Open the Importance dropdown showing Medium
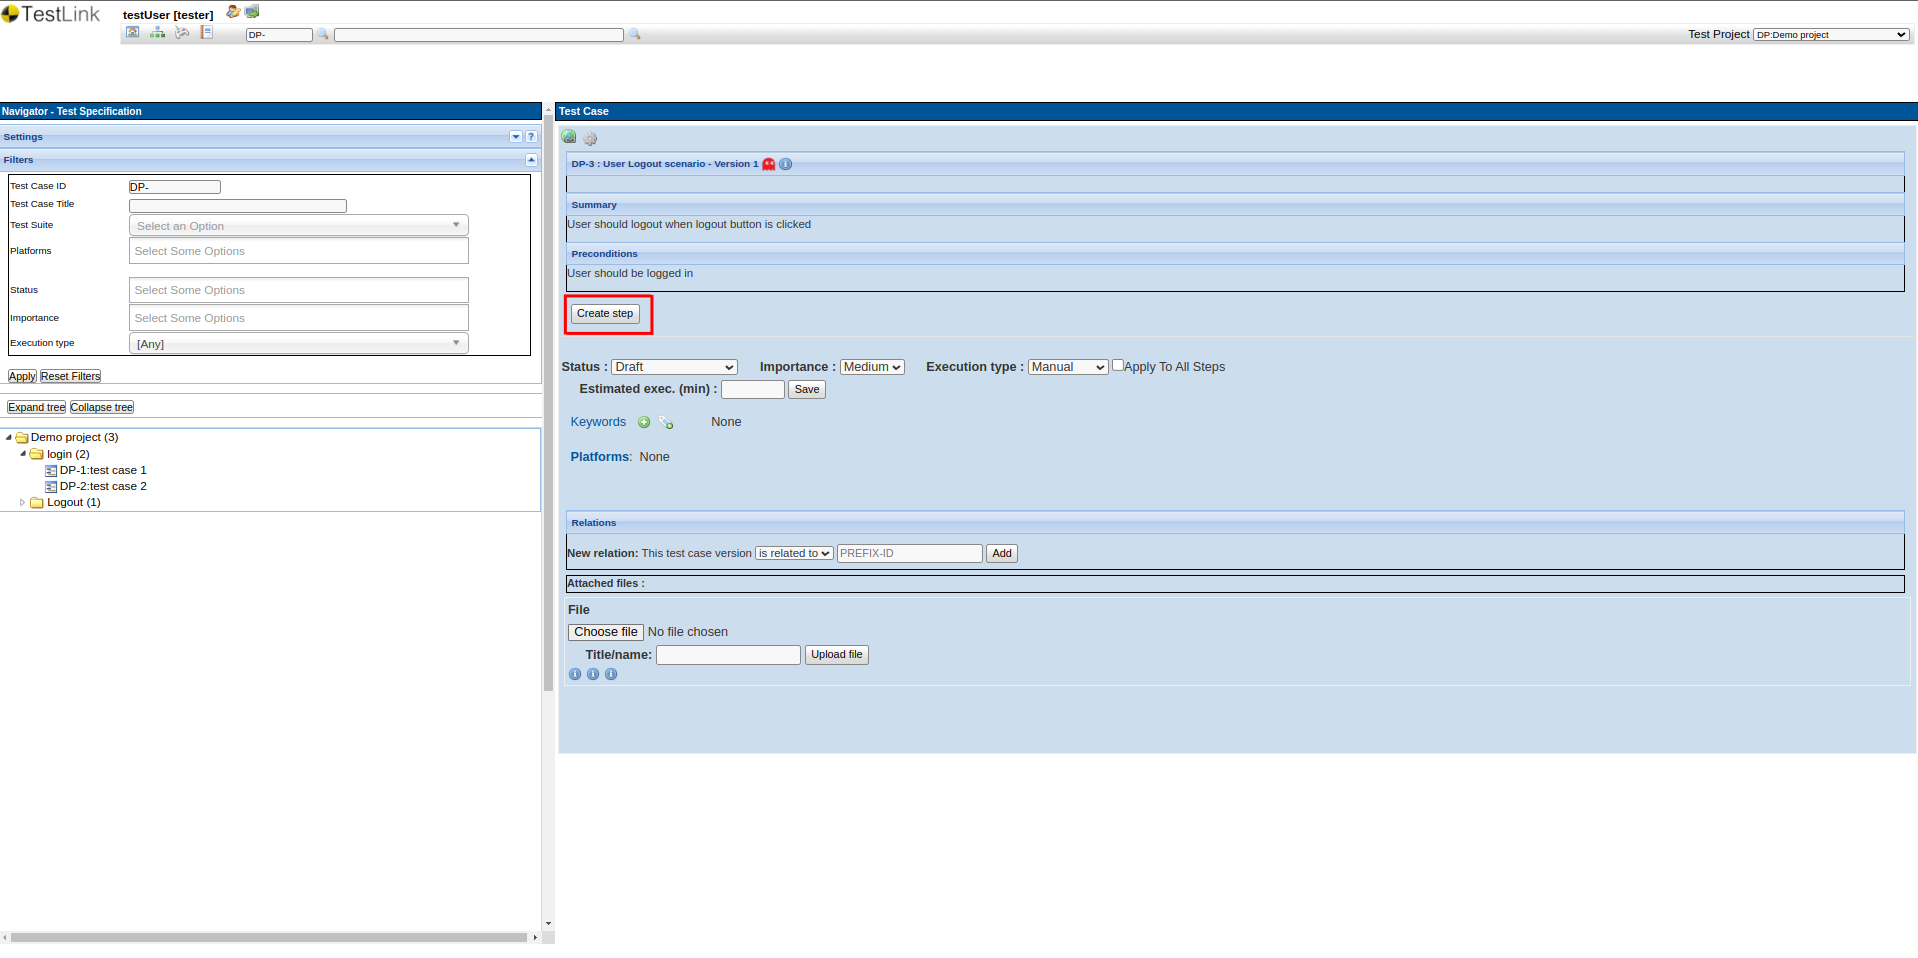Image resolution: width=1918 pixels, height=958 pixels. coord(871,367)
